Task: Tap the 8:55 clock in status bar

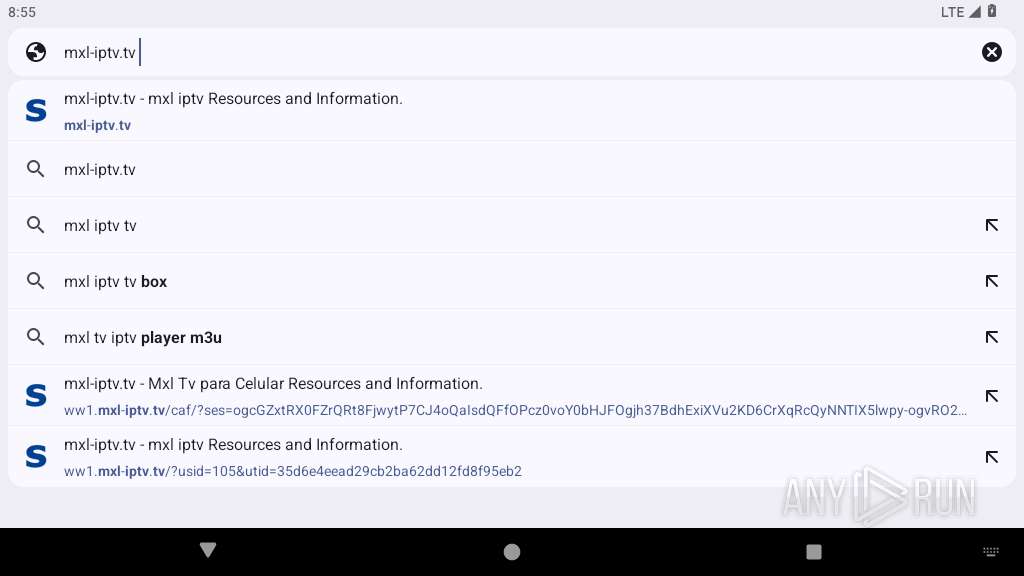Action: tap(22, 12)
